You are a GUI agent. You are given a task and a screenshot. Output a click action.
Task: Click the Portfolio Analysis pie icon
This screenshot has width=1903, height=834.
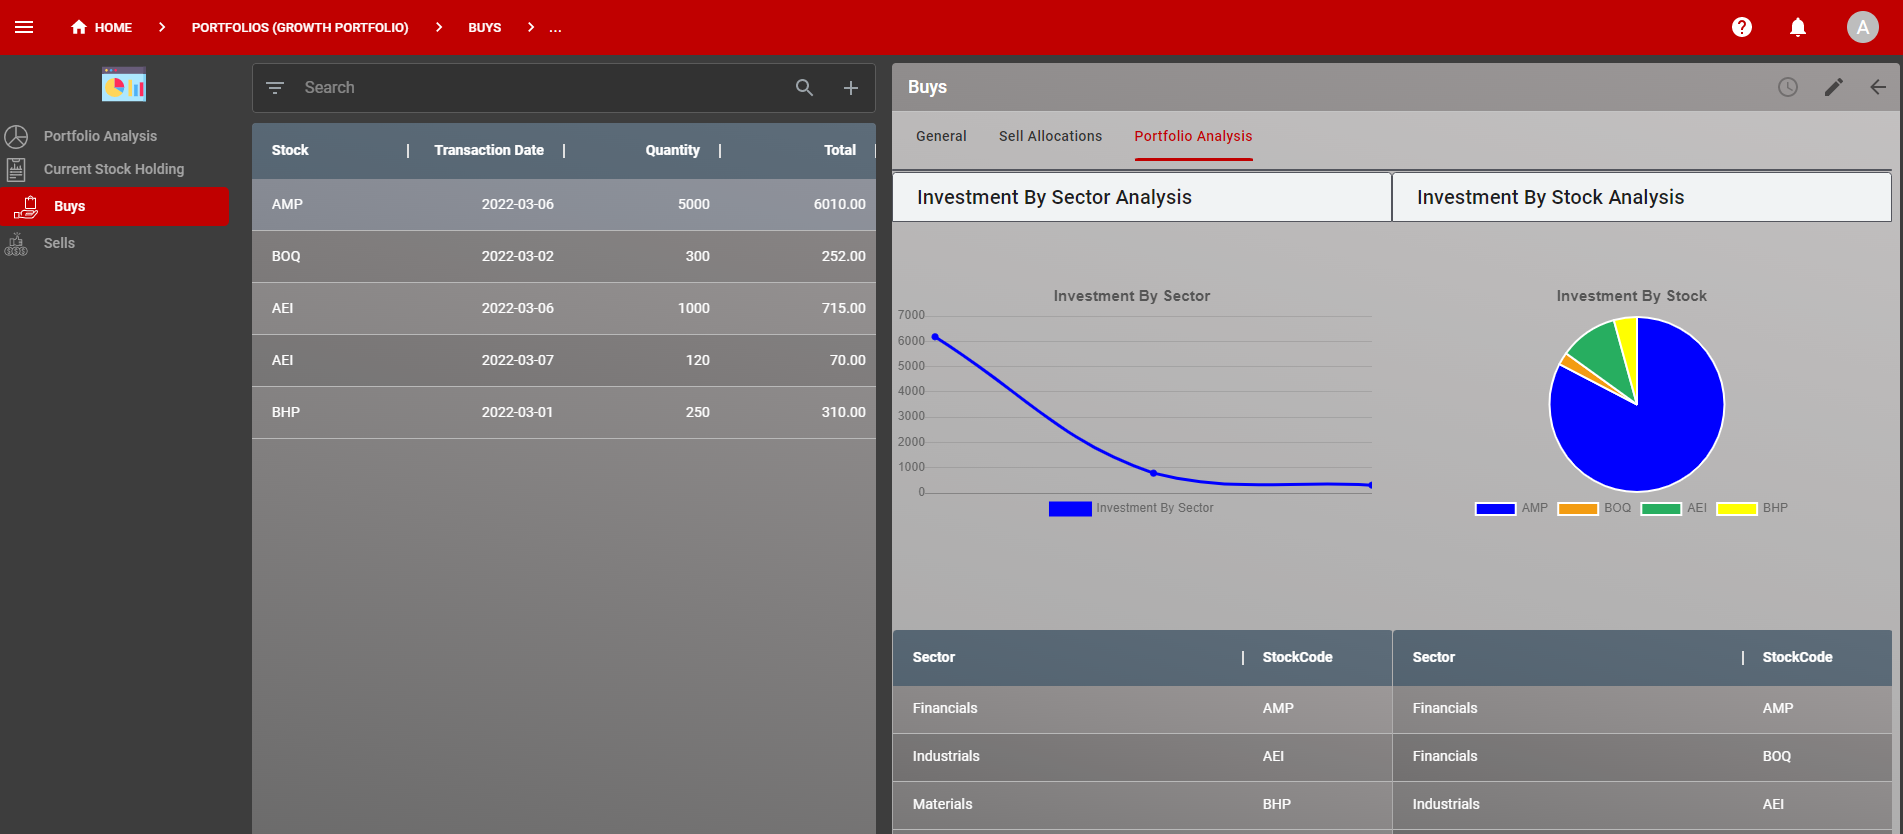tap(16, 136)
